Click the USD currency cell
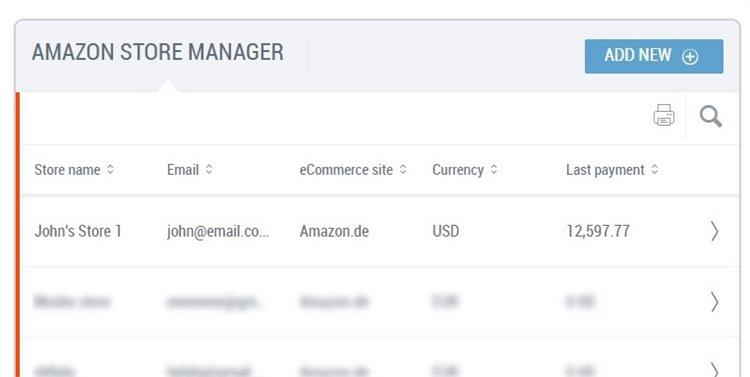The image size is (750, 377). pos(446,232)
